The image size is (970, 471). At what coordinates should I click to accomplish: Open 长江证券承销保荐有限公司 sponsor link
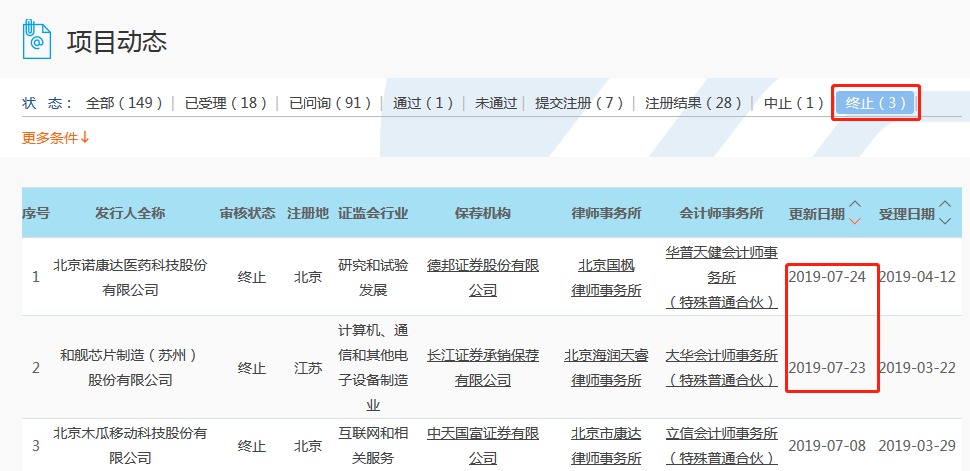483,368
